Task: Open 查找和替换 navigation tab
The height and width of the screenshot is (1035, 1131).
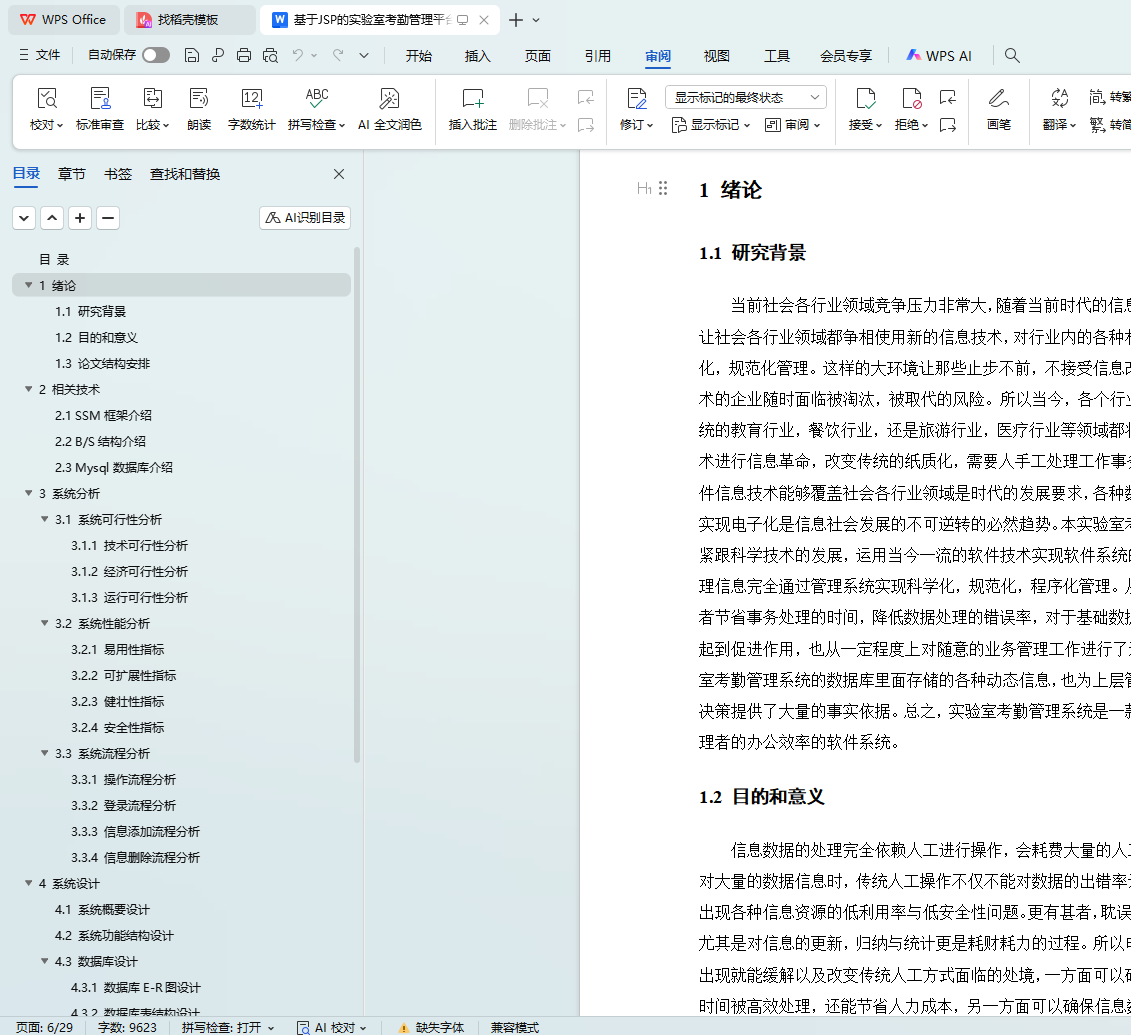Action: [x=185, y=174]
